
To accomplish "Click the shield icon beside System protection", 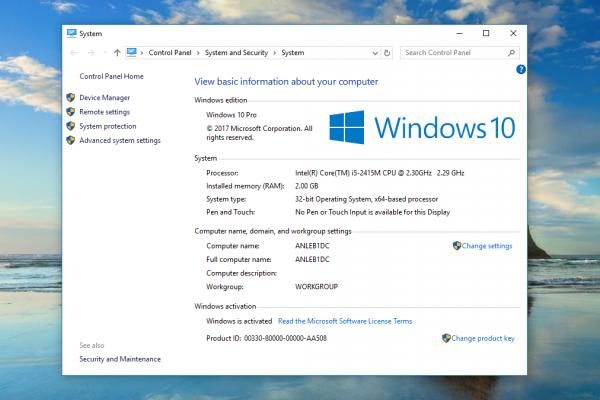I will 70,126.
